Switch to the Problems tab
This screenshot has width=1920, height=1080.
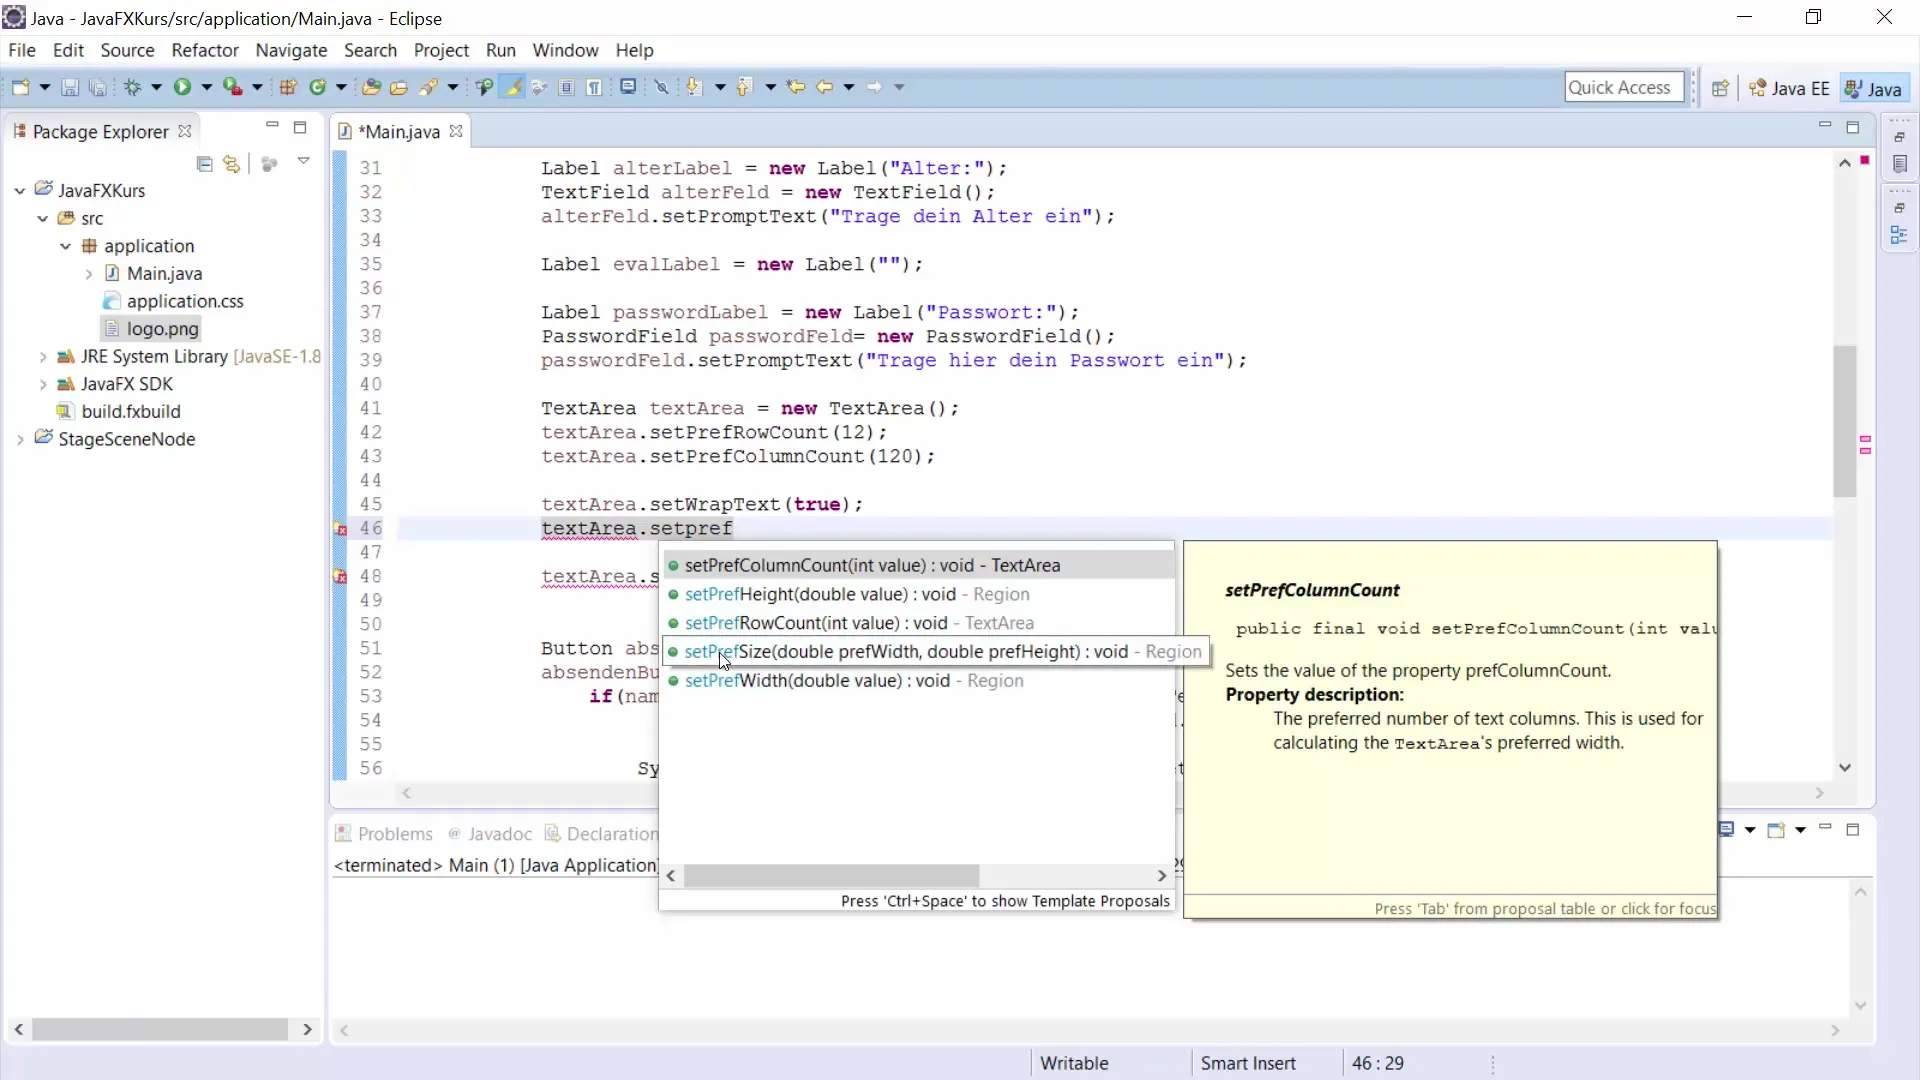(384, 834)
